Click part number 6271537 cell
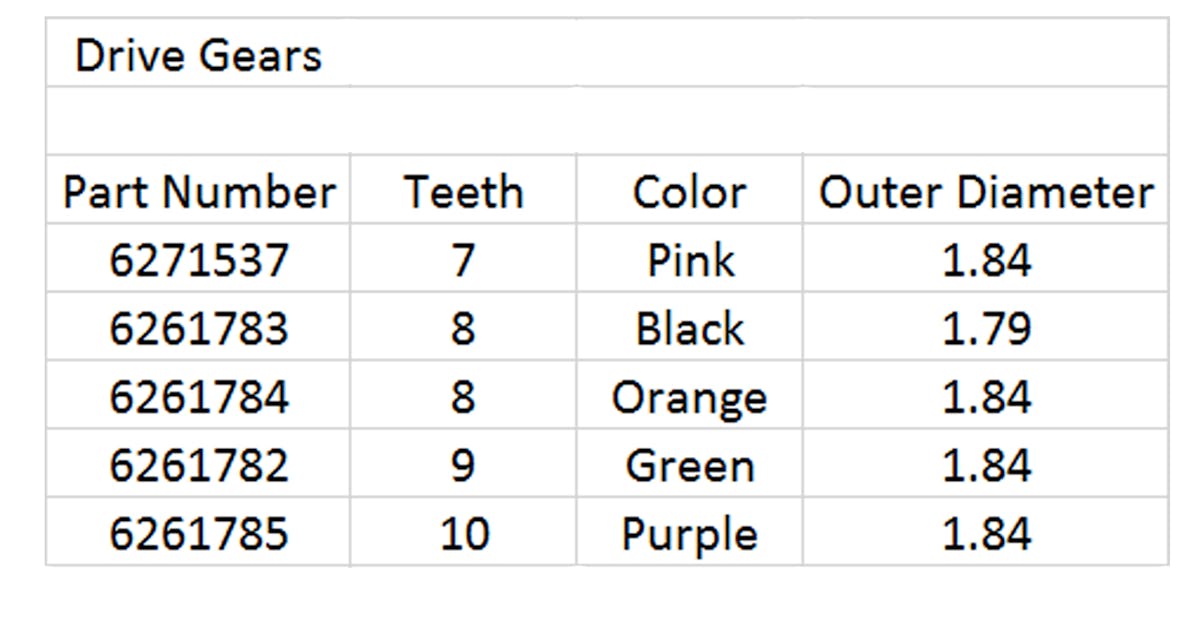 pyautogui.click(x=198, y=260)
